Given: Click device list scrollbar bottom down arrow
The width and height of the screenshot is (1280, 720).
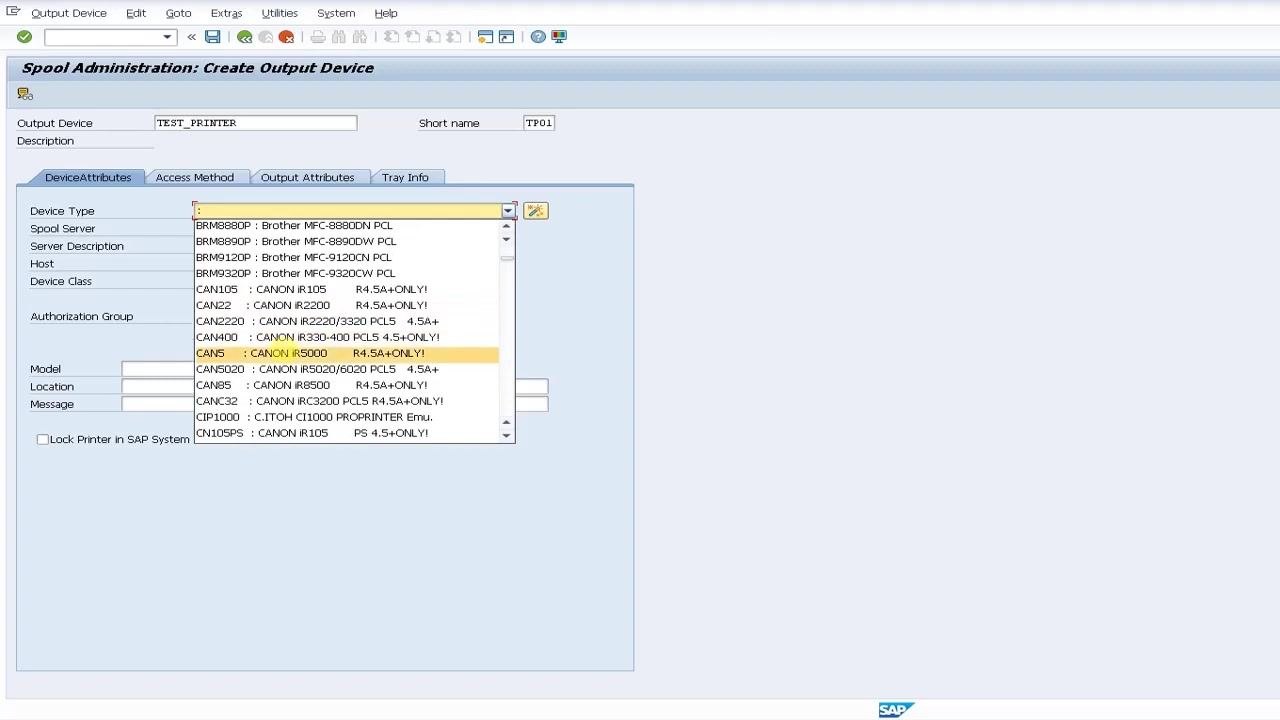Looking at the screenshot, I should coord(506,435).
